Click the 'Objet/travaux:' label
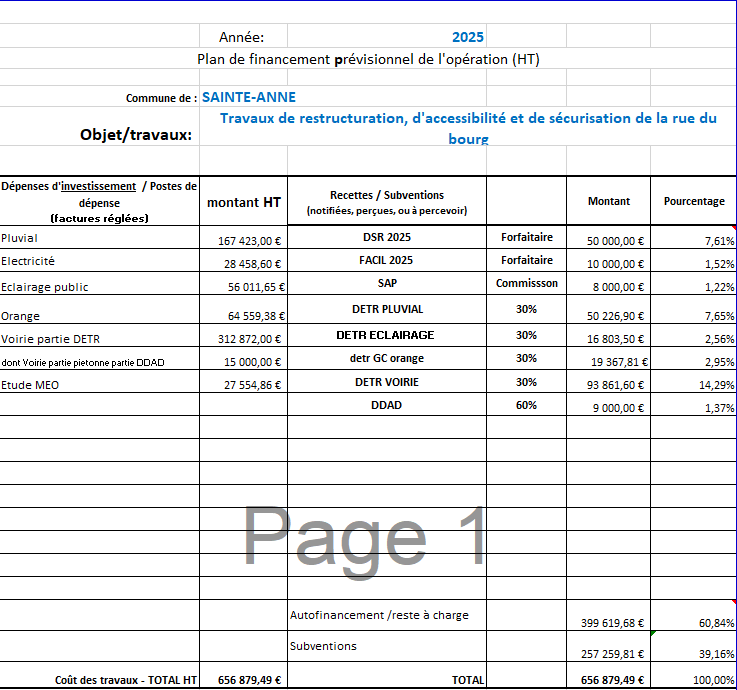 pyautogui.click(x=136, y=135)
